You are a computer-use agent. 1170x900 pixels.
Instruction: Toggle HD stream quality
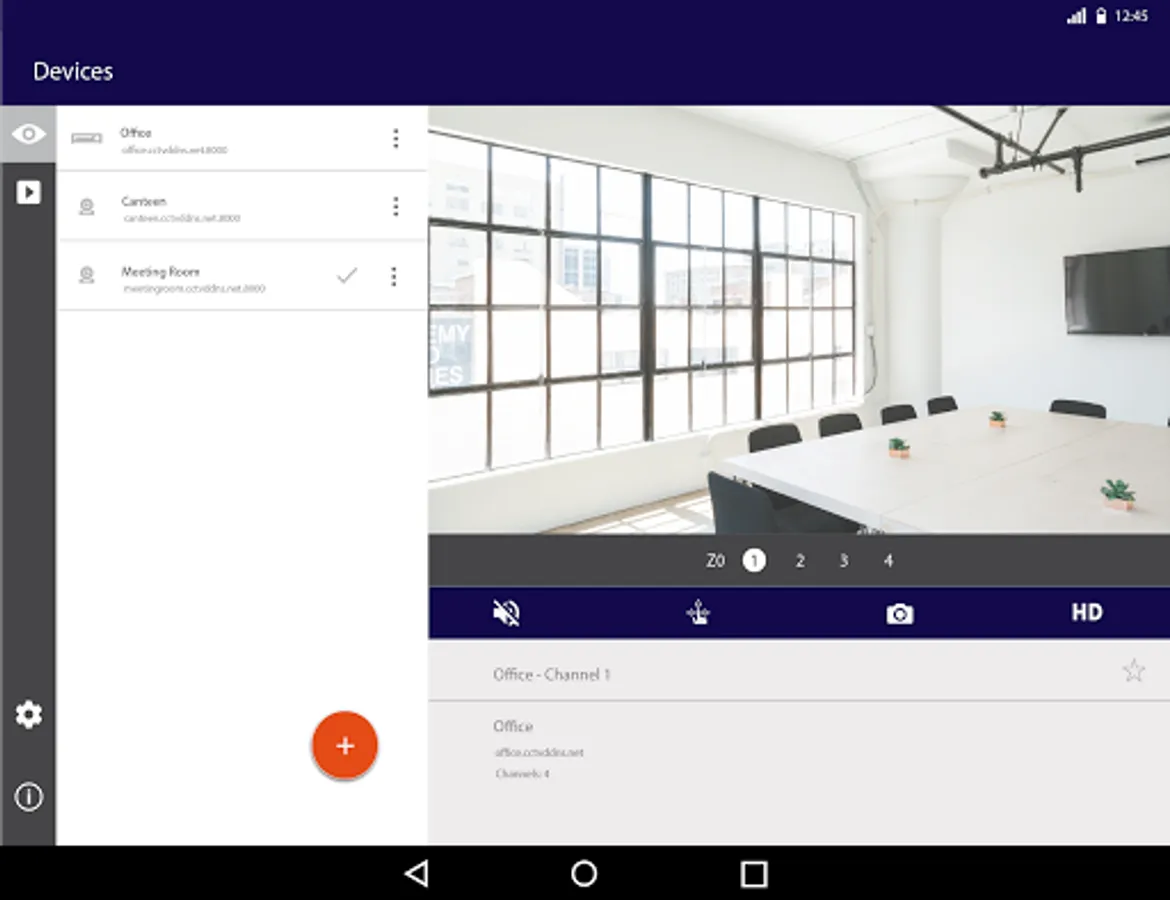1086,613
